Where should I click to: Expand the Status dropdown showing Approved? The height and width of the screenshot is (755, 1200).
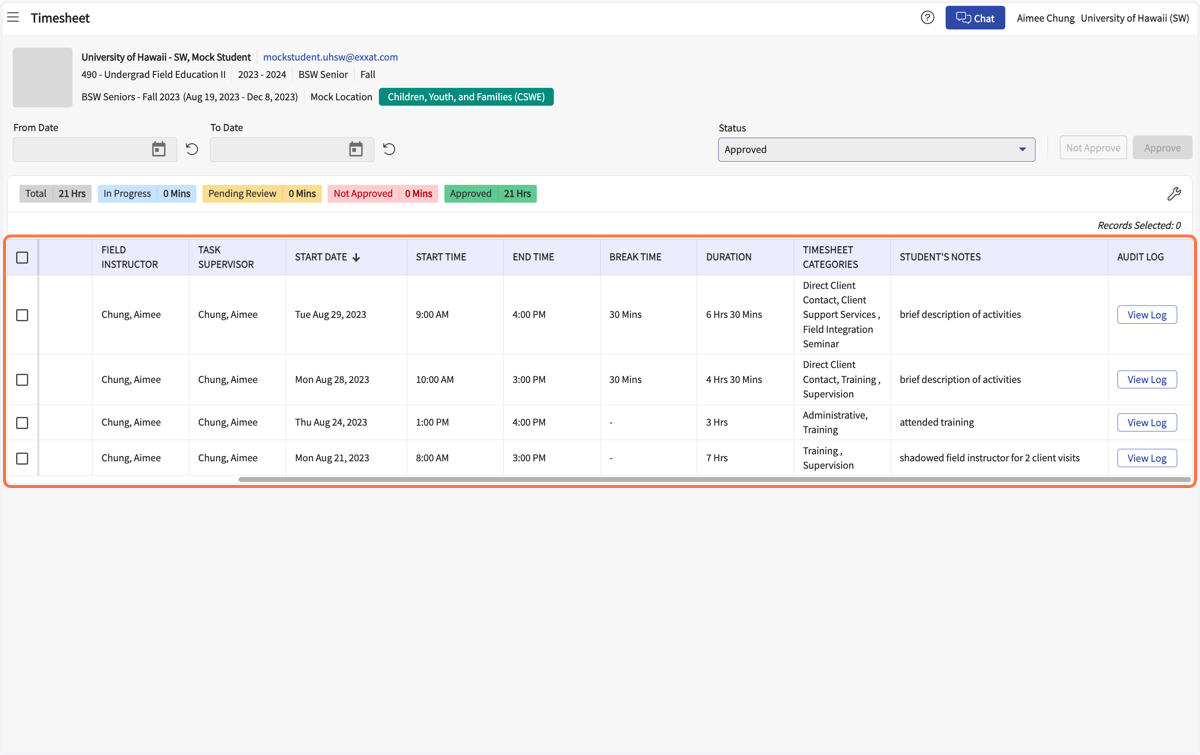(x=876, y=149)
